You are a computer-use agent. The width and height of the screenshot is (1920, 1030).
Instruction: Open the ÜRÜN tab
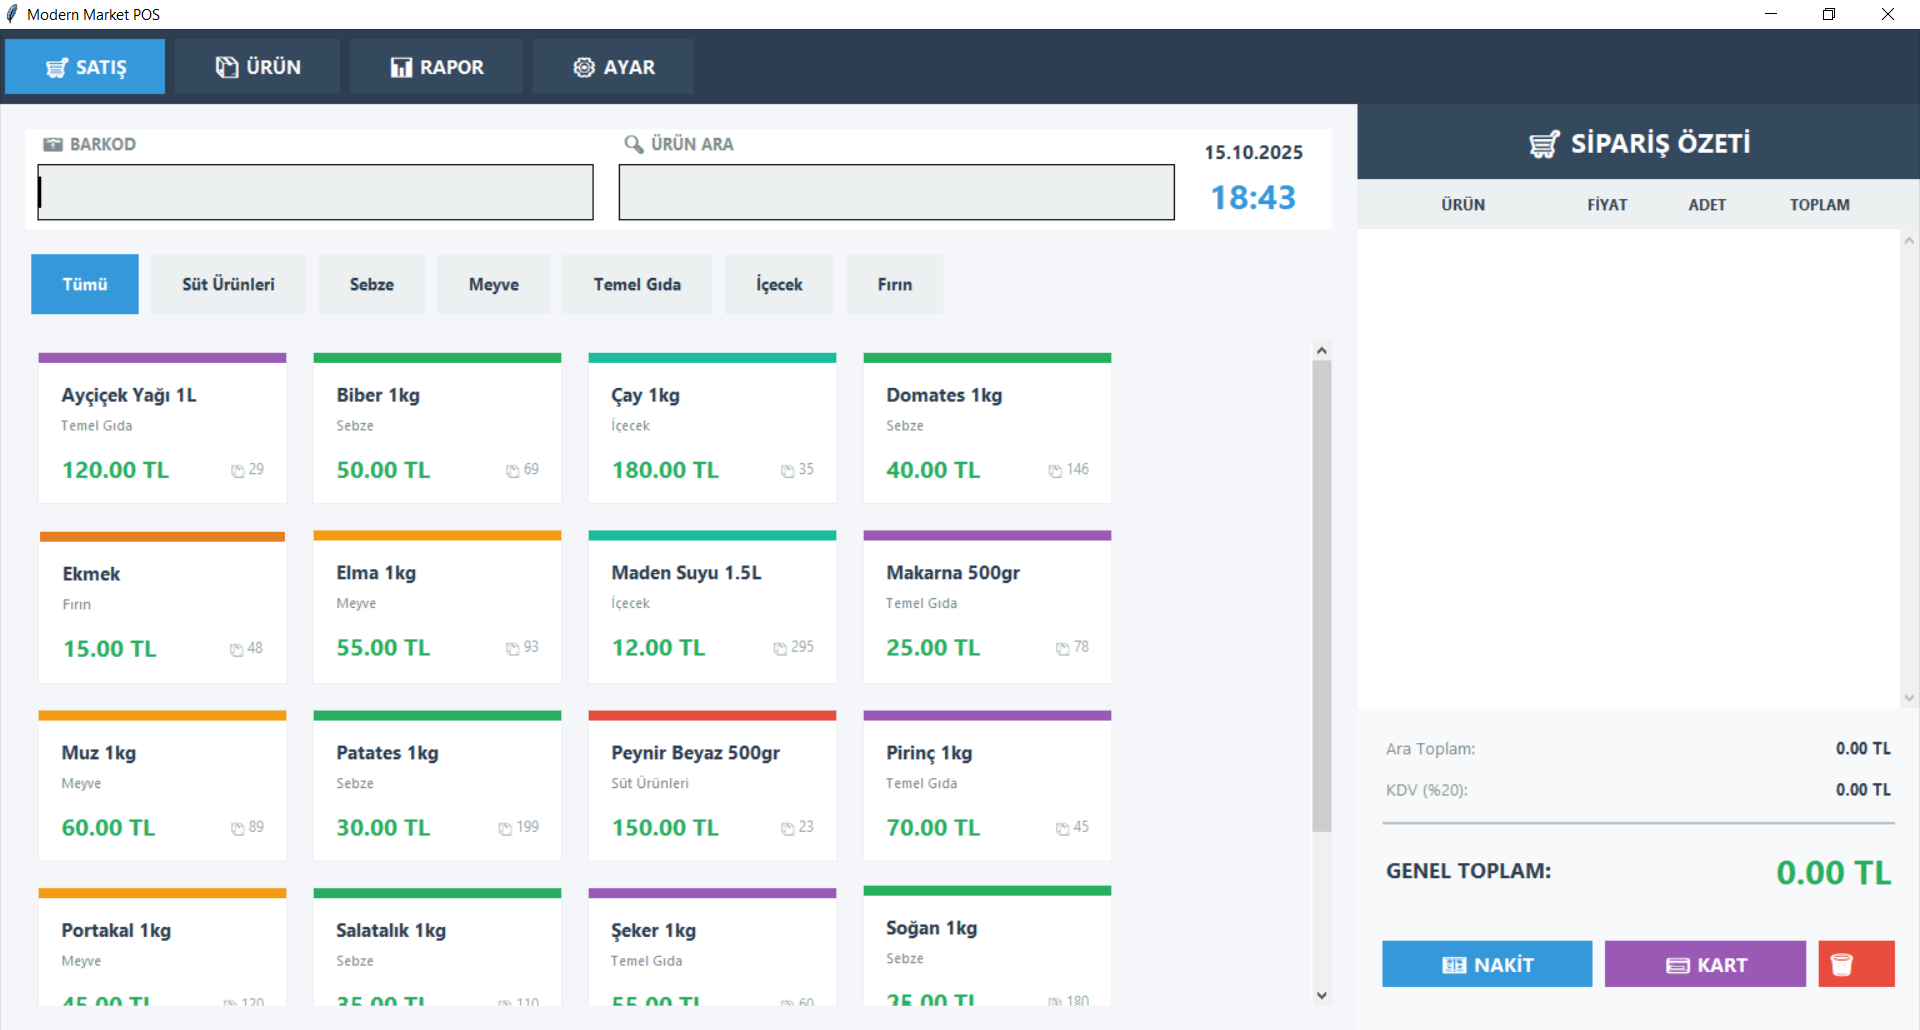pos(258,67)
